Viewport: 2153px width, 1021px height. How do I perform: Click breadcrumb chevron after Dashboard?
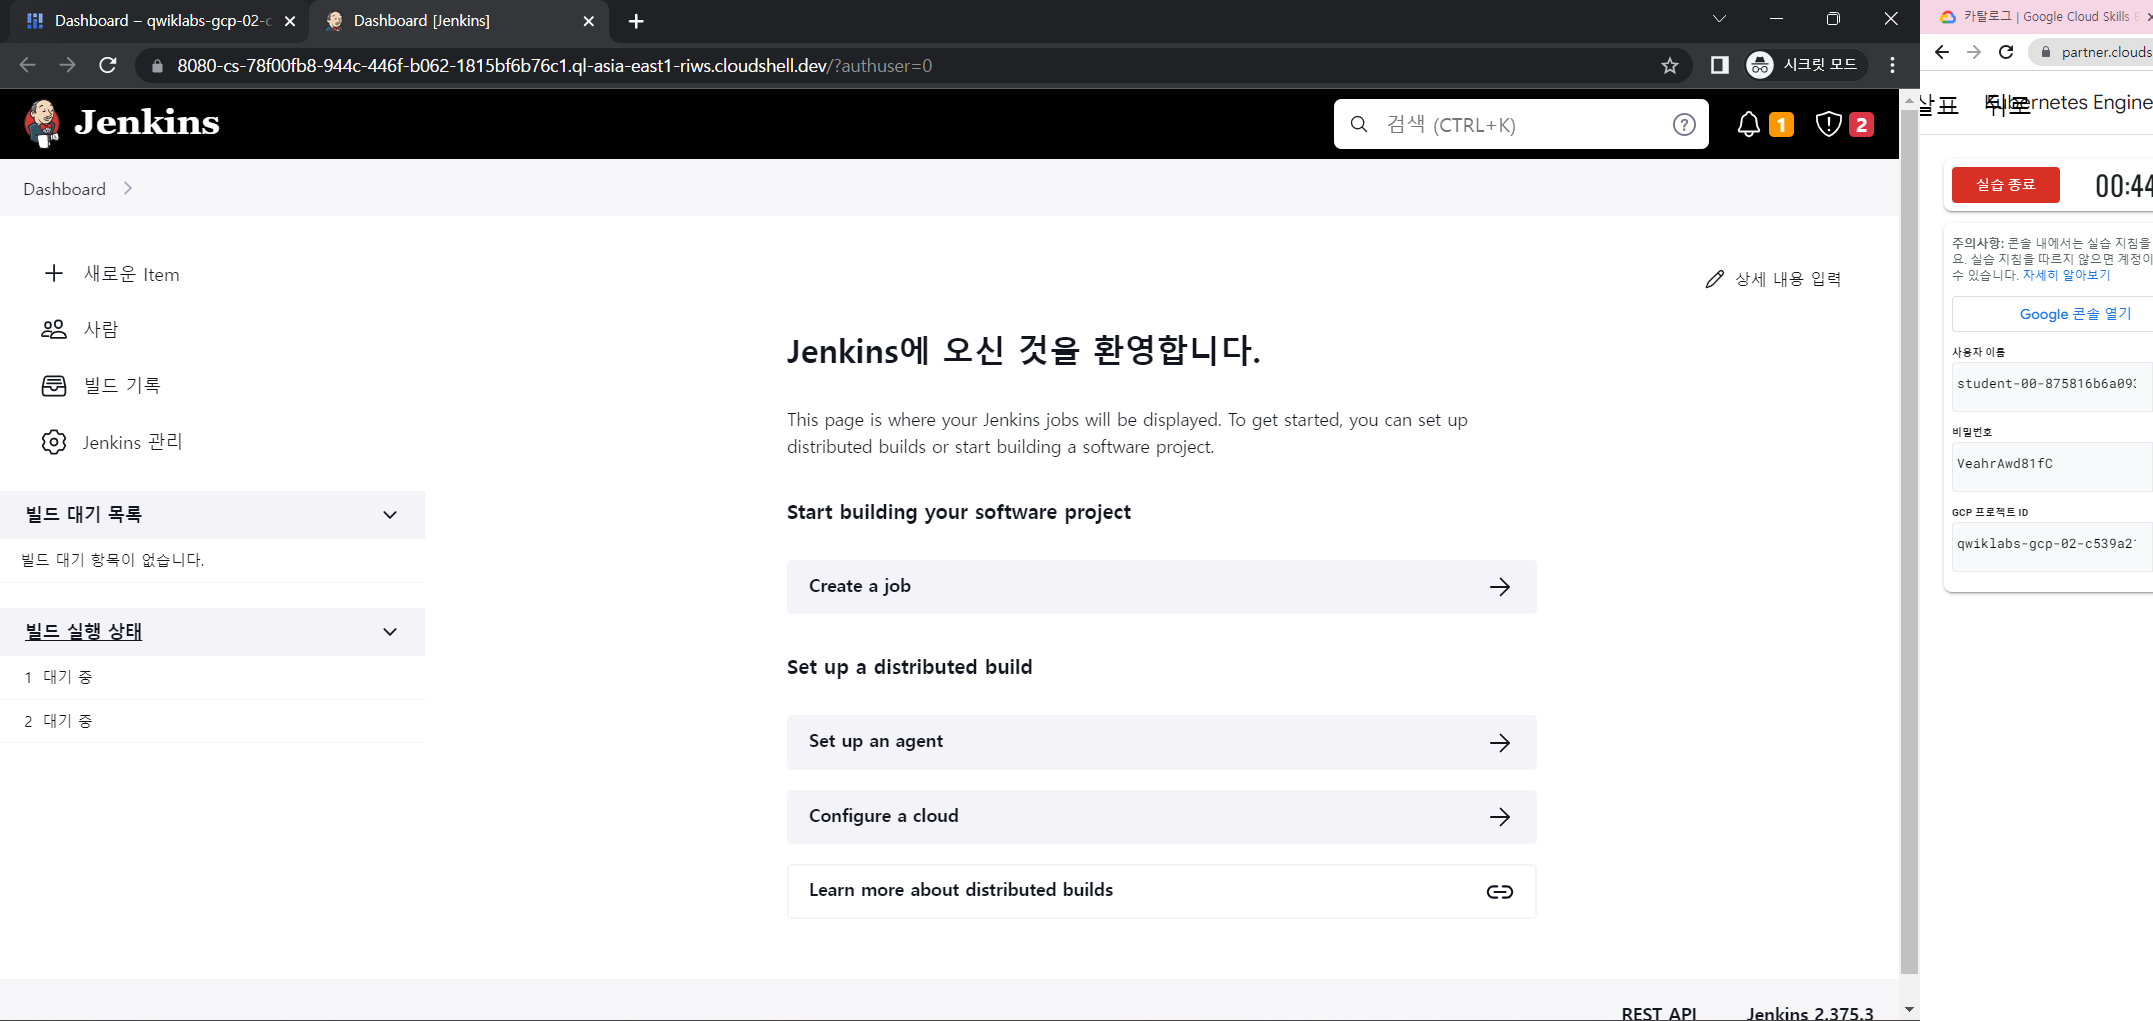coord(128,188)
